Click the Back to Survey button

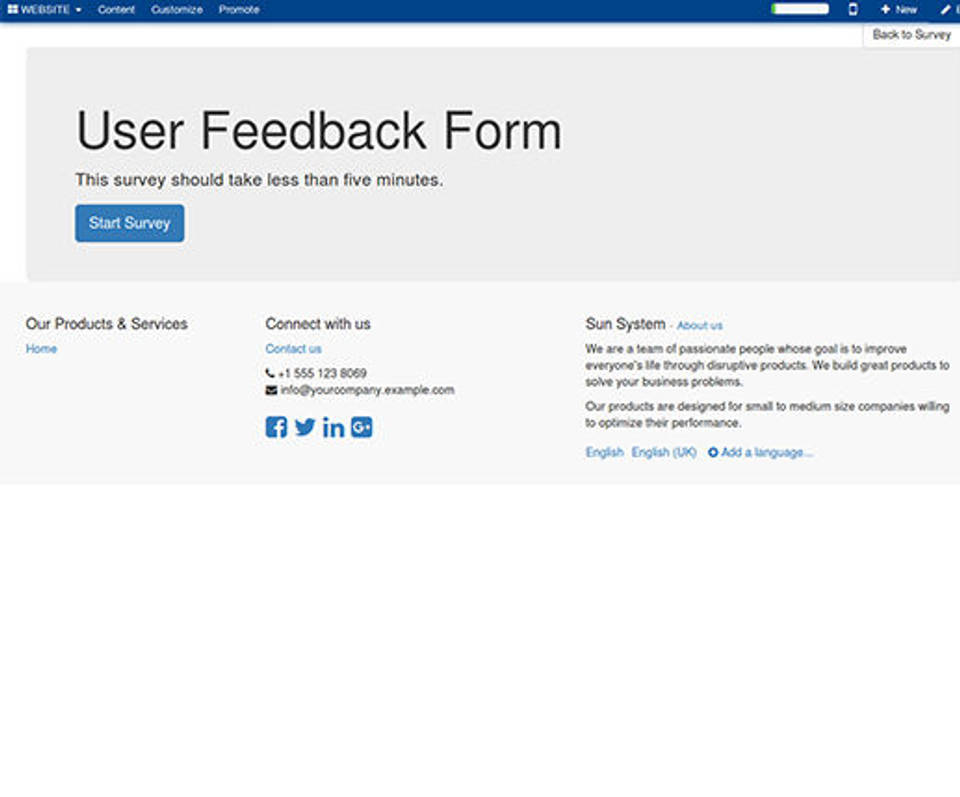point(911,34)
